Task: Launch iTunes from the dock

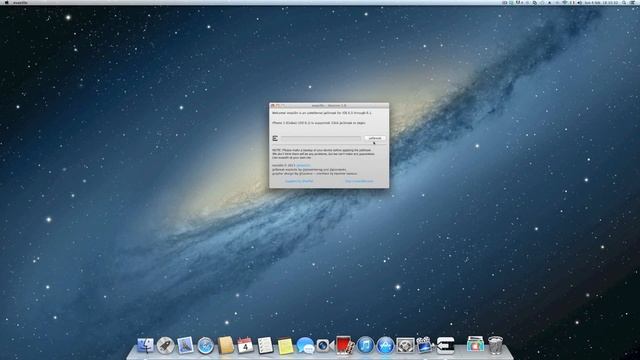Action: point(365,345)
